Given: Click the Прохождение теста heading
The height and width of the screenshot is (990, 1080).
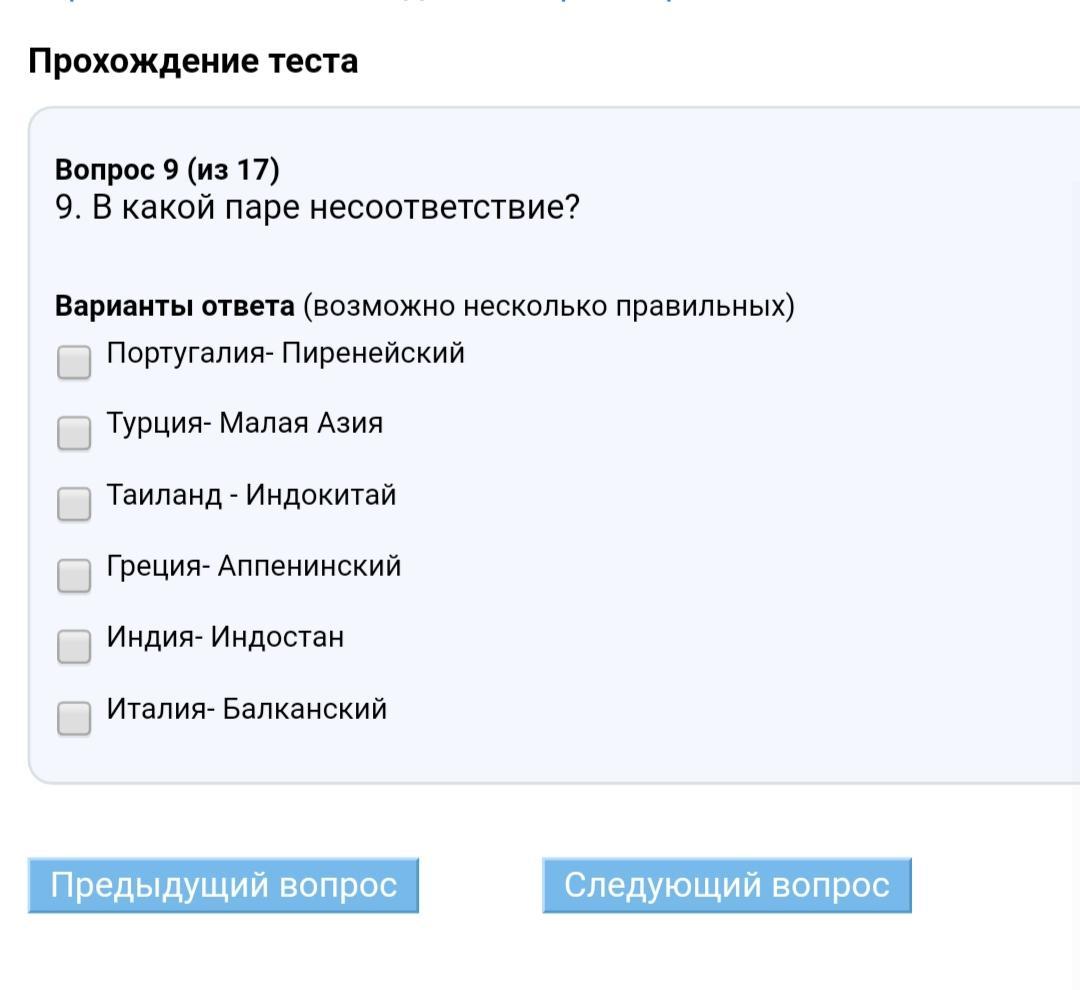Looking at the screenshot, I should click(x=193, y=62).
